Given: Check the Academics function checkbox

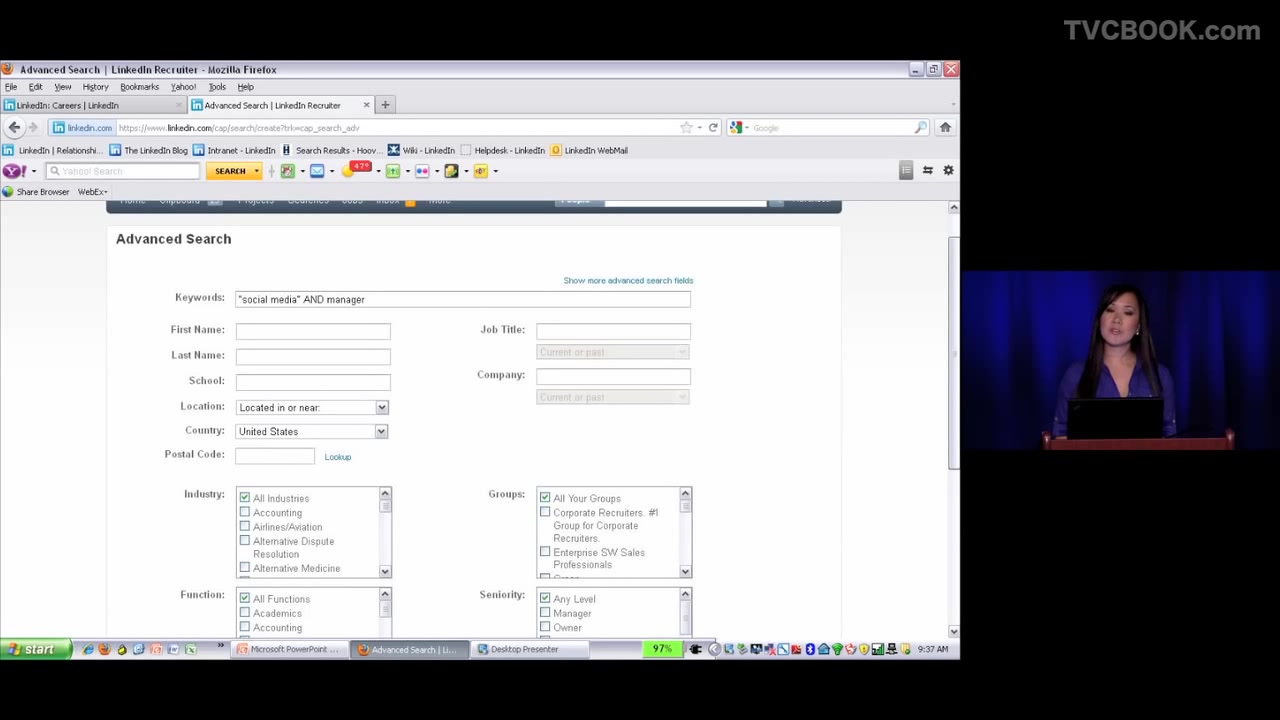Looking at the screenshot, I should click(244, 613).
